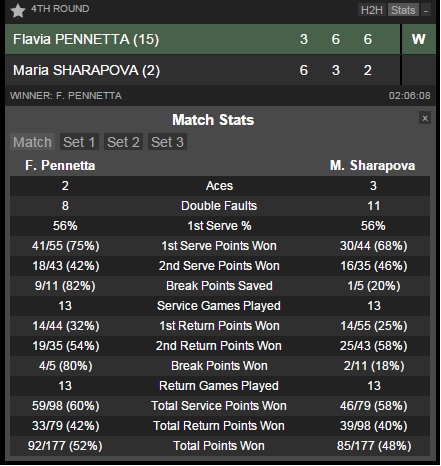The height and width of the screenshot is (466, 441).
Task: Click the Total Points Won row
Action: click(x=220, y=446)
